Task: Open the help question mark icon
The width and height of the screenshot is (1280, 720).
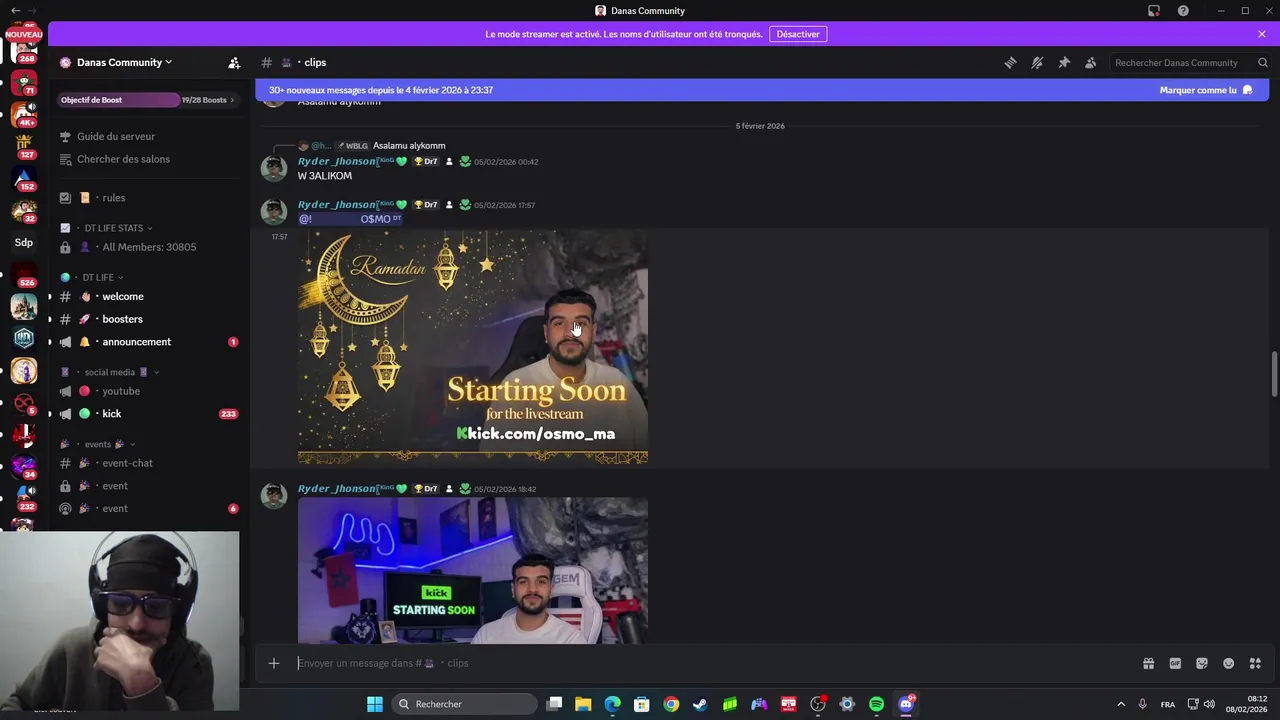Action: 1183,10
